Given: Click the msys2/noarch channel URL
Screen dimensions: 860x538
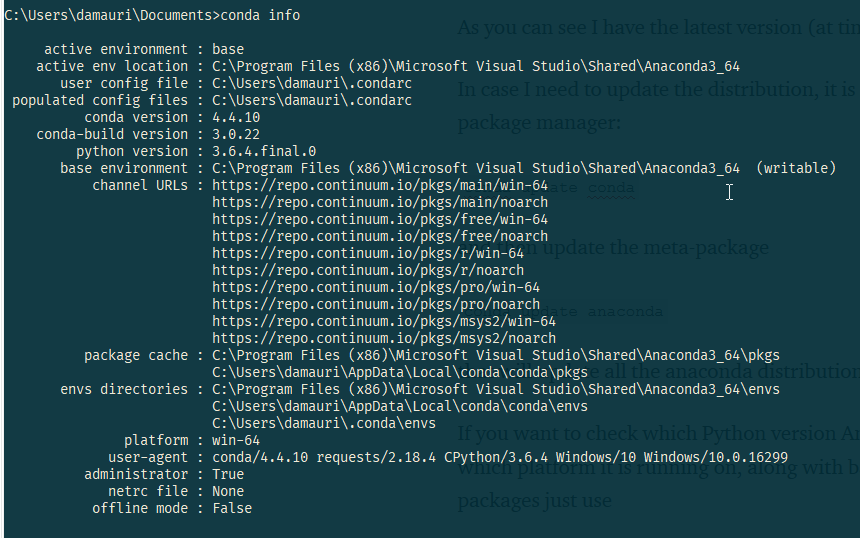Looking at the screenshot, I should pos(384,338).
